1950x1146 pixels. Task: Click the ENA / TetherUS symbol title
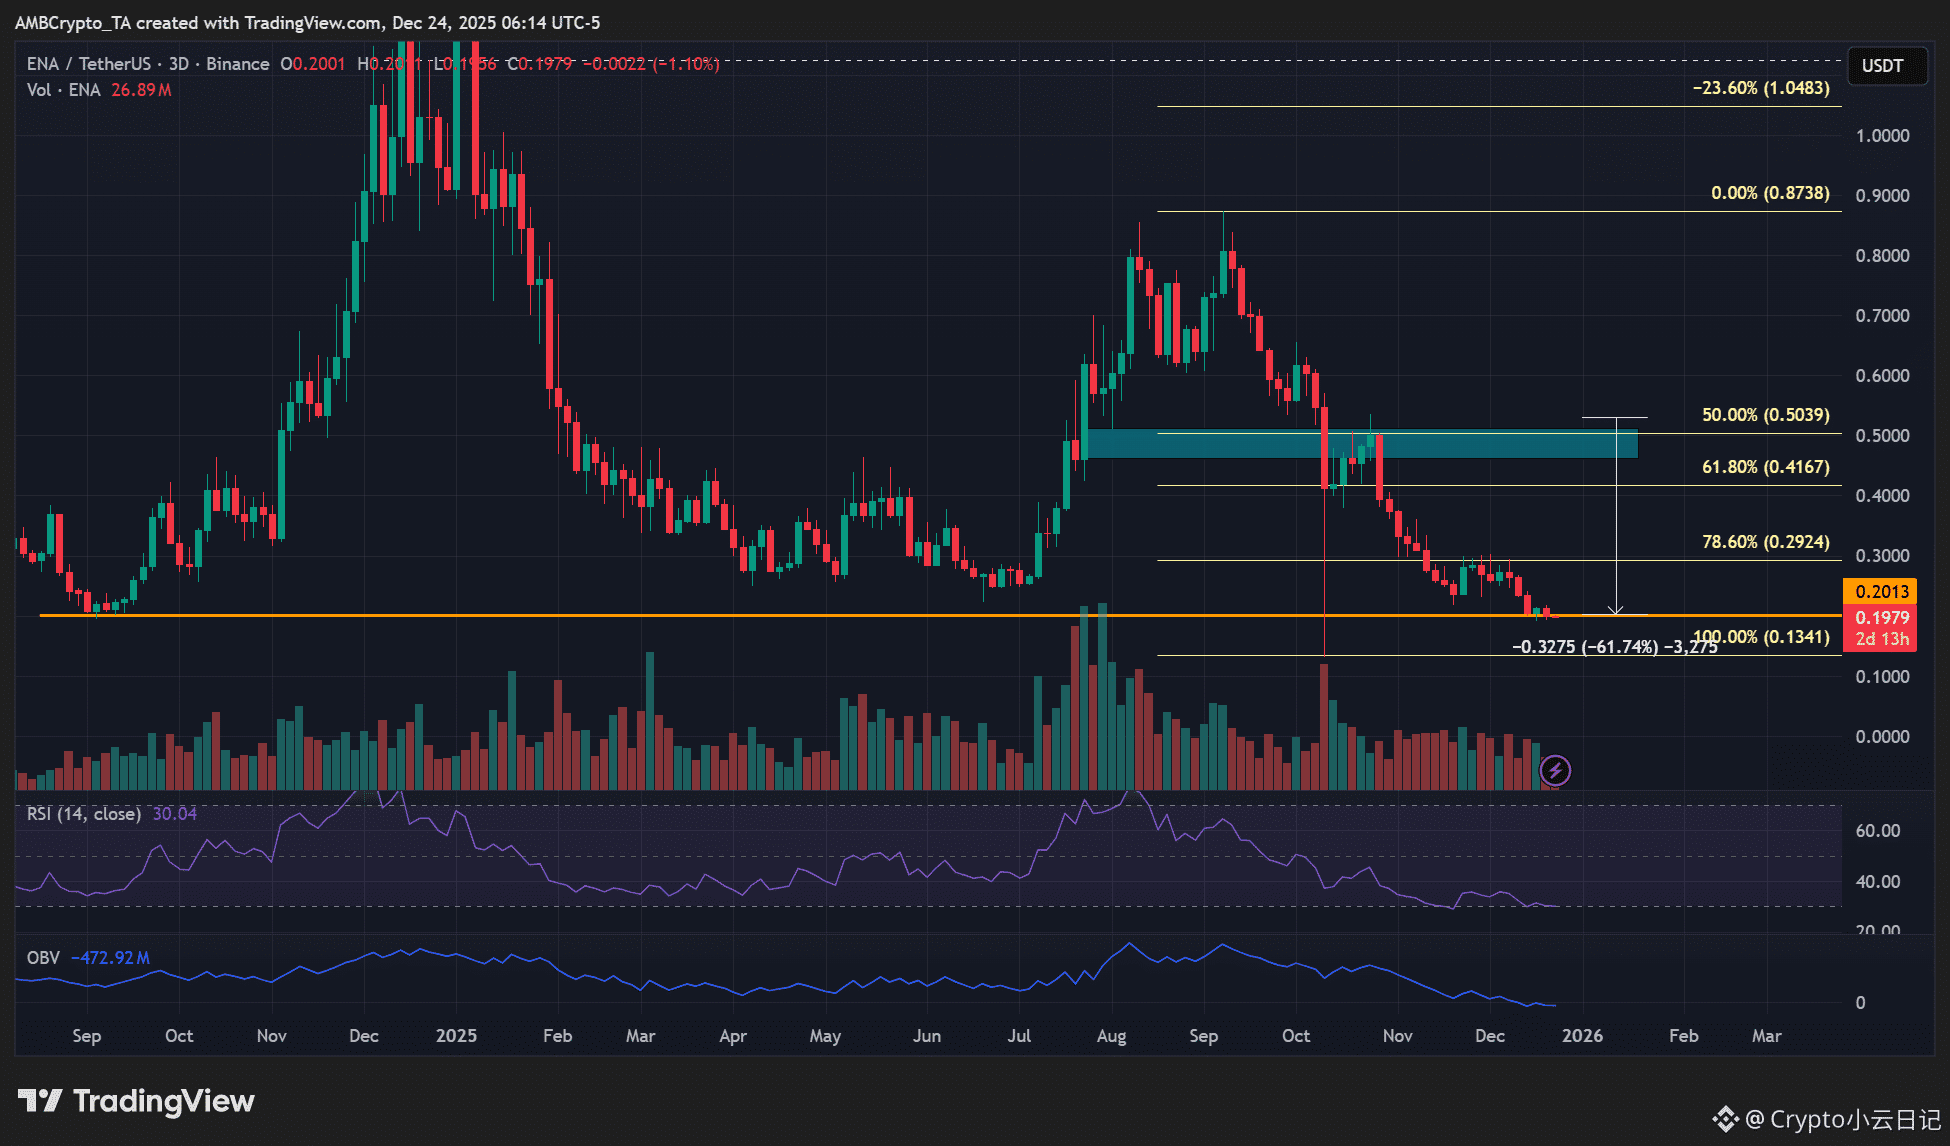click(88, 64)
